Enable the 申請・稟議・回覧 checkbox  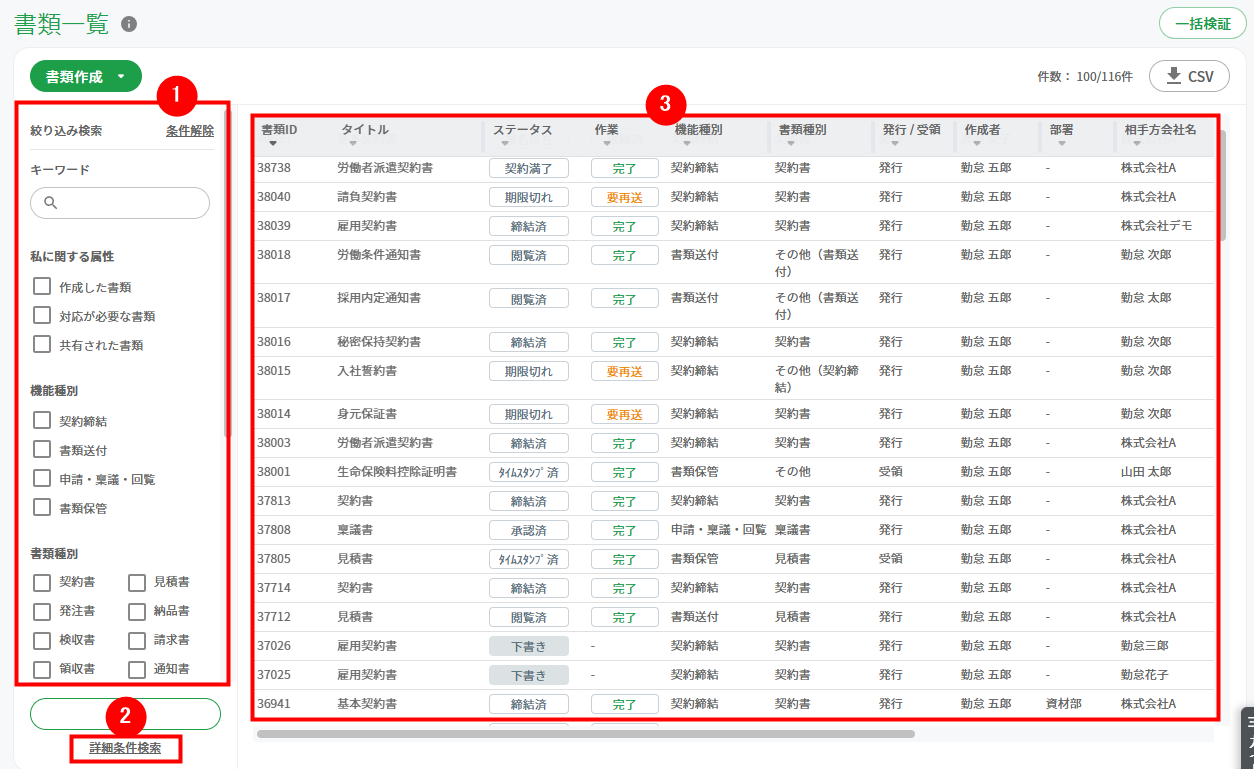tap(42, 478)
